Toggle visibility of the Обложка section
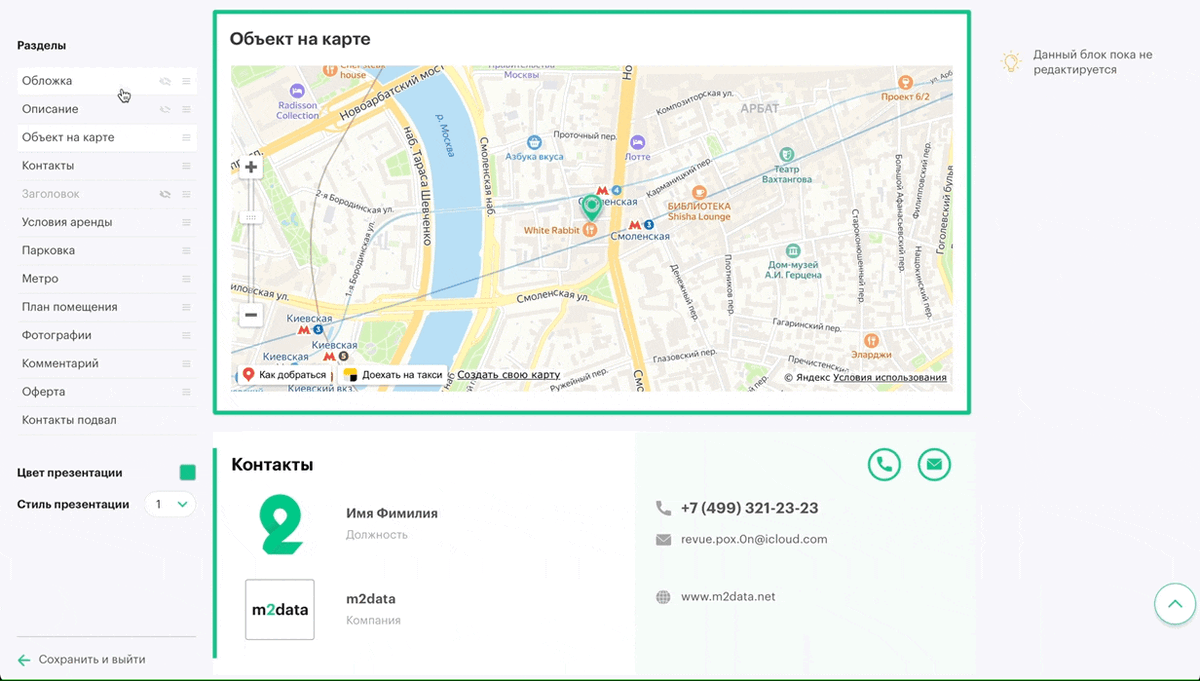1200x681 pixels. tap(164, 81)
